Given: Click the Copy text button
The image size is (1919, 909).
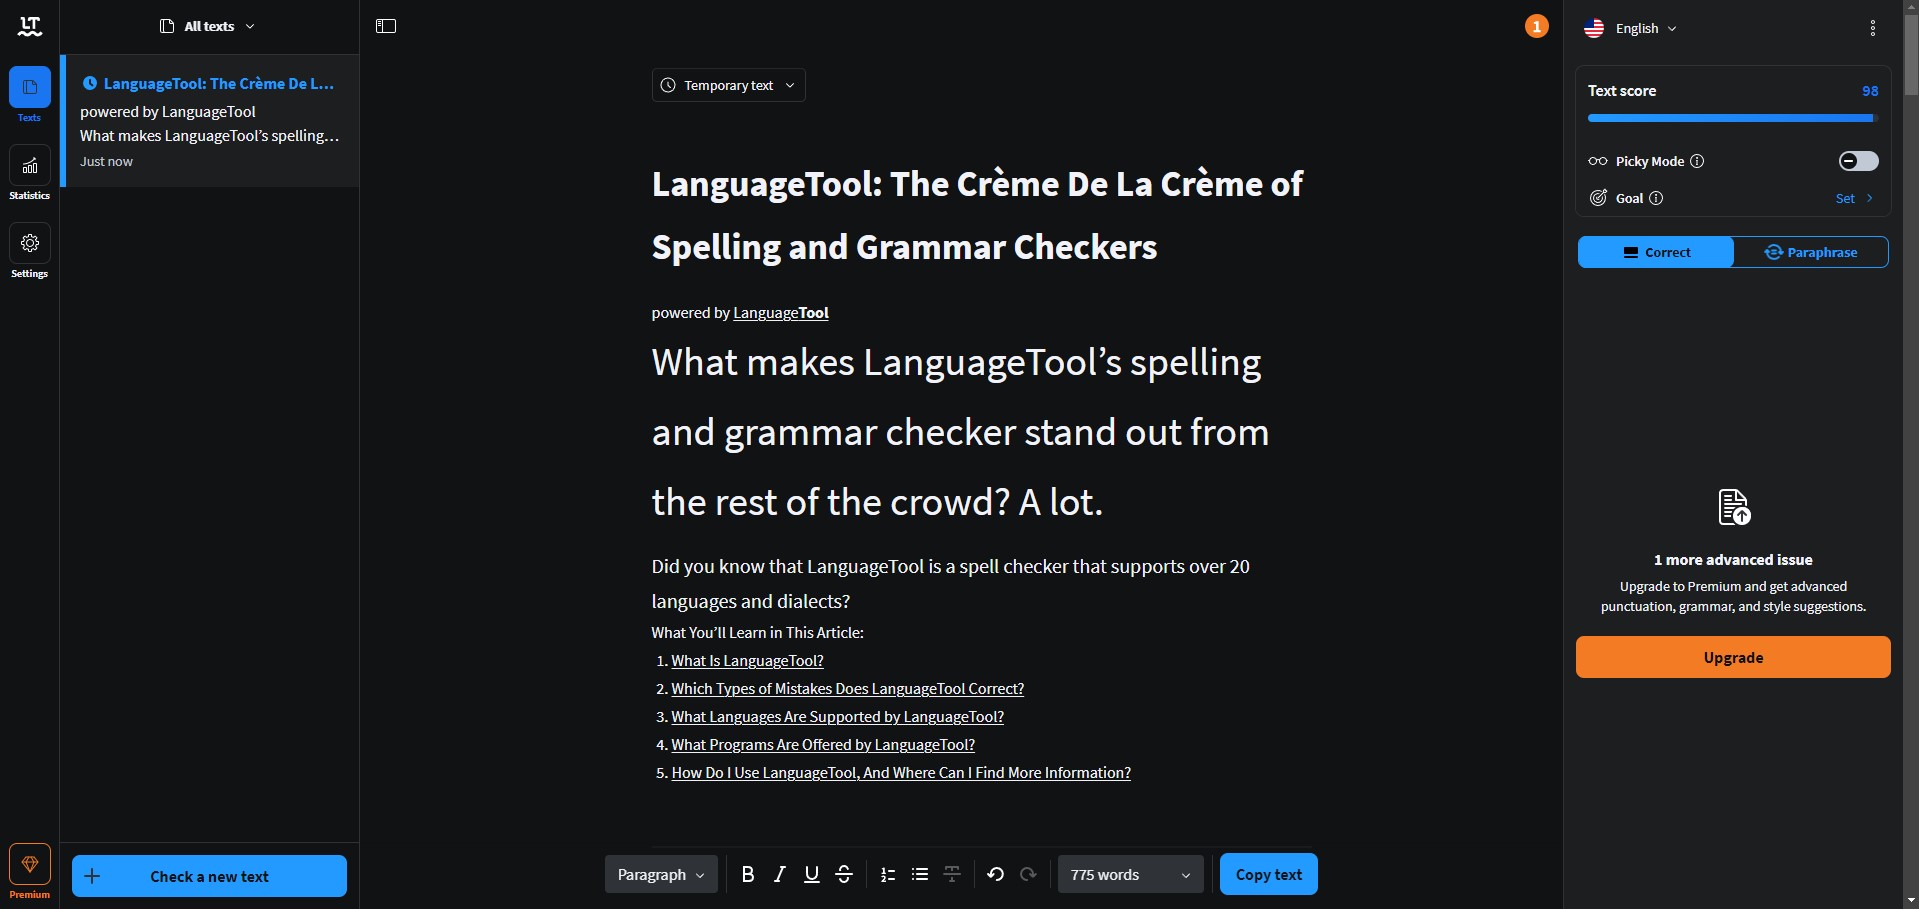Looking at the screenshot, I should [x=1269, y=874].
